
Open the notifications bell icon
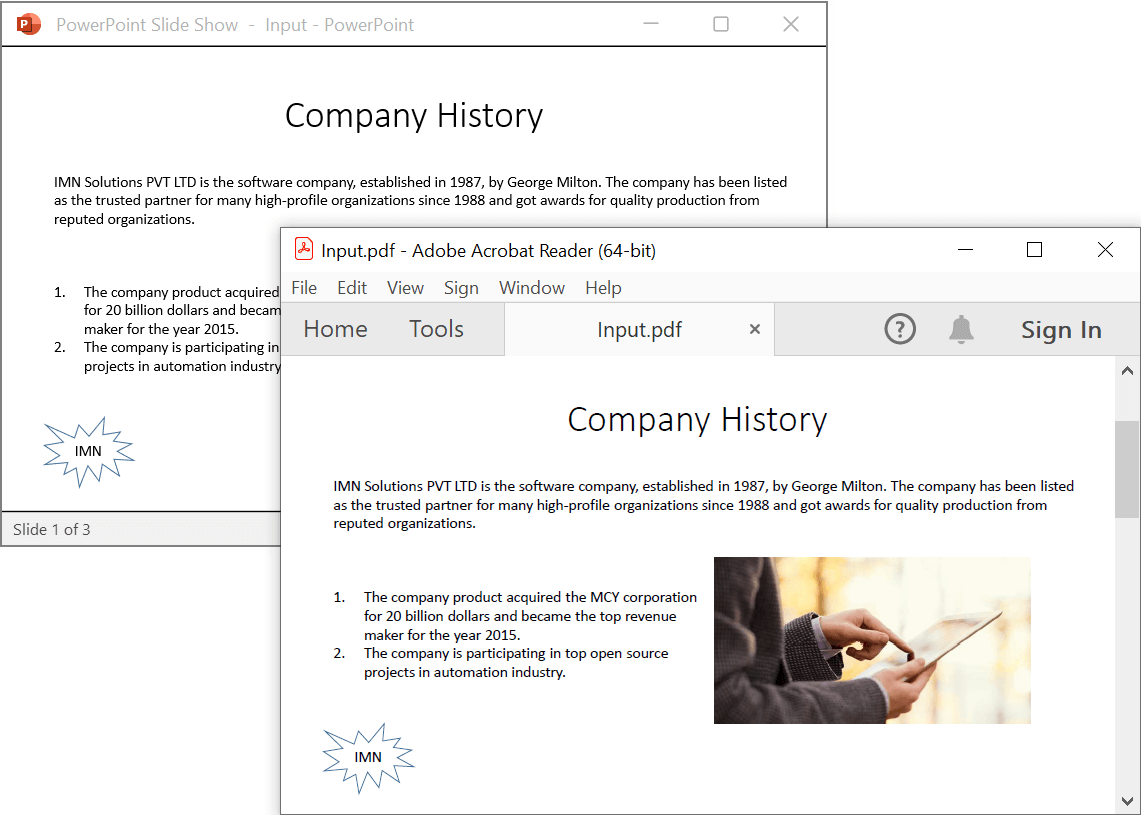pyautogui.click(x=961, y=329)
